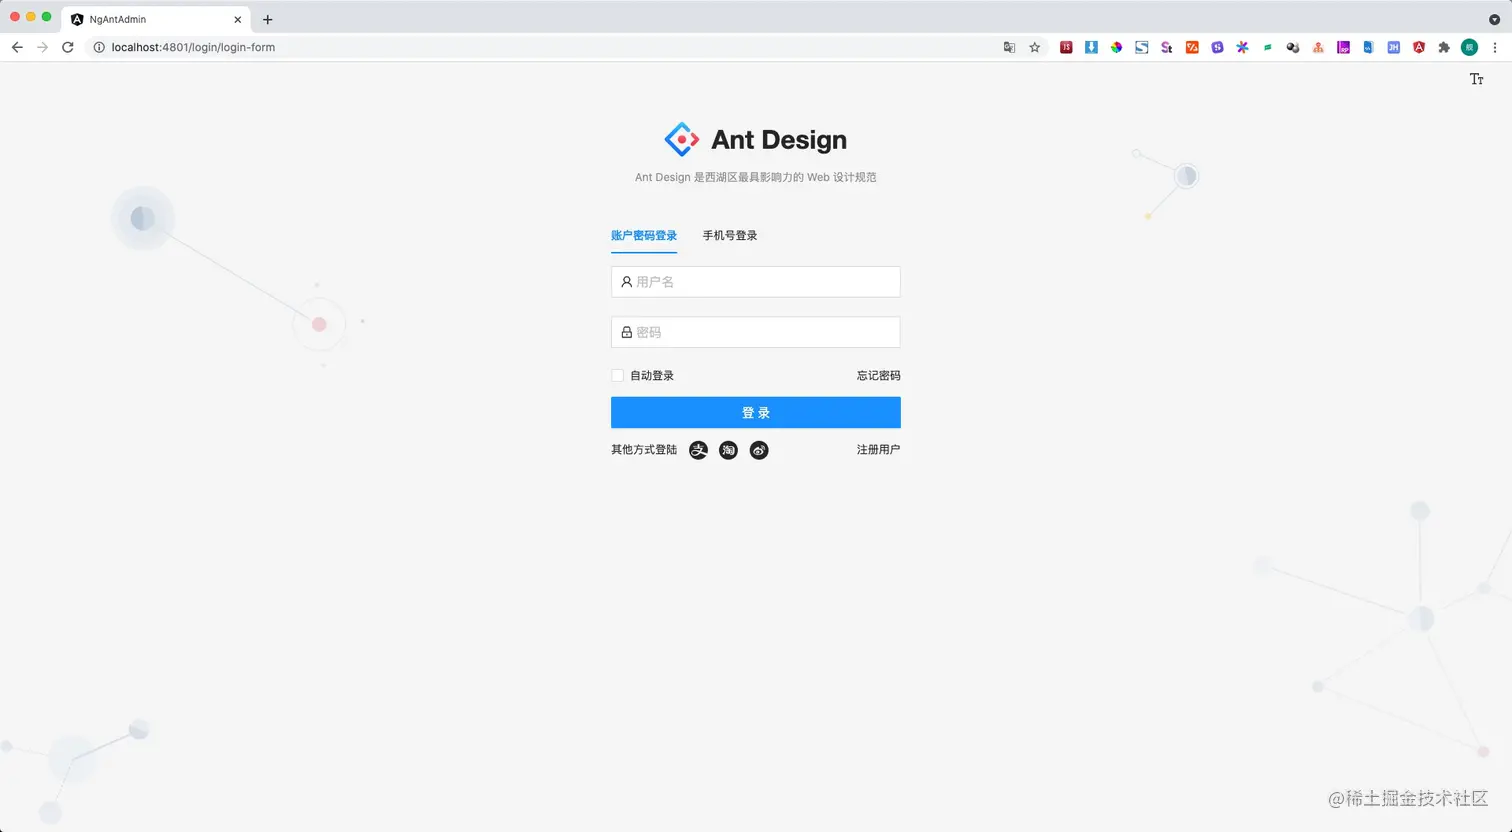Click the blue document extension icon
Screen dimensions: 1512x832
(1368, 47)
